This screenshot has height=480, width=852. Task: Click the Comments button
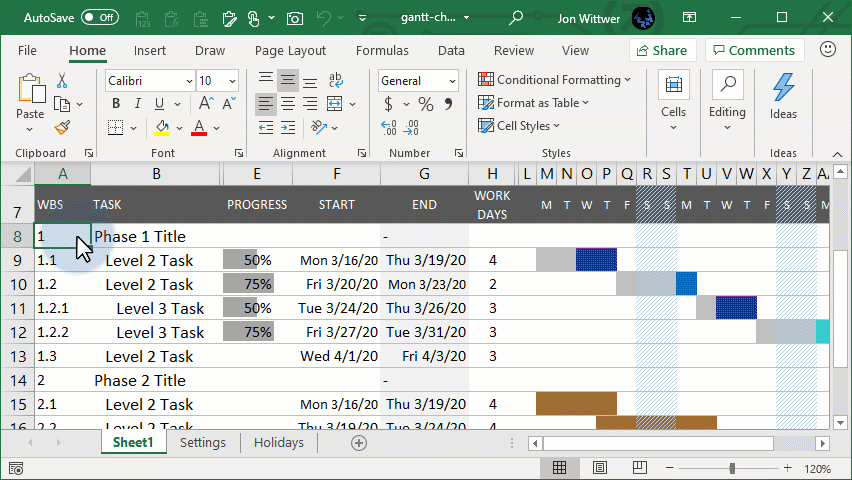click(754, 51)
